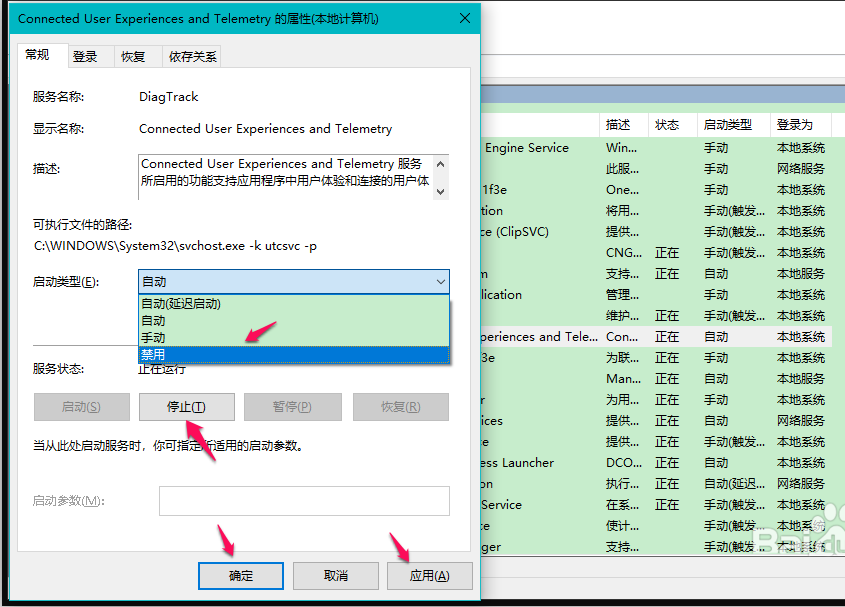This screenshot has height=607, width=845.
Task: Sort services by 状态 column header
Action: coord(672,125)
